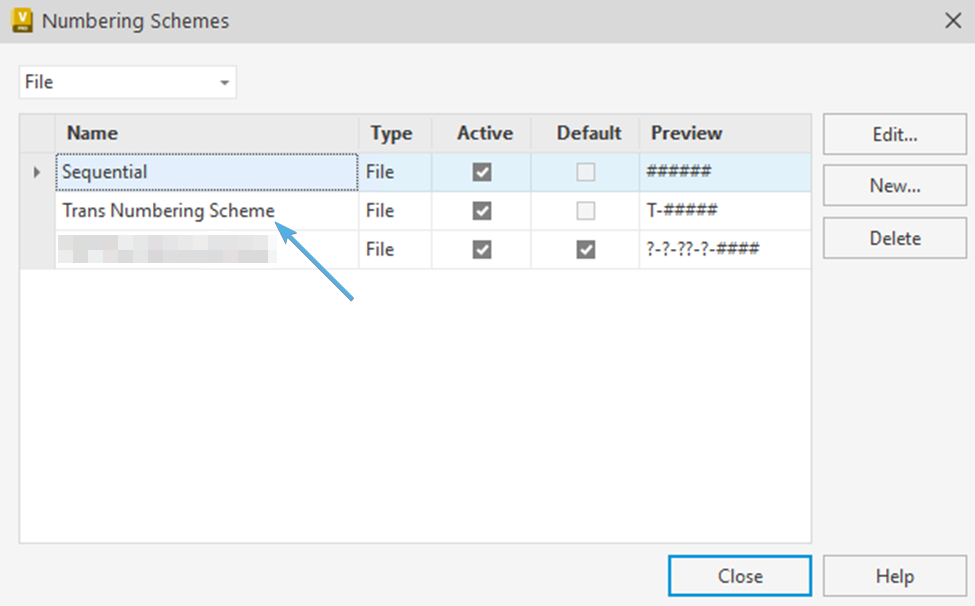Toggle Active checkbox for Trans Numbering Scheme
This screenshot has height=606, width=975.
(482, 211)
